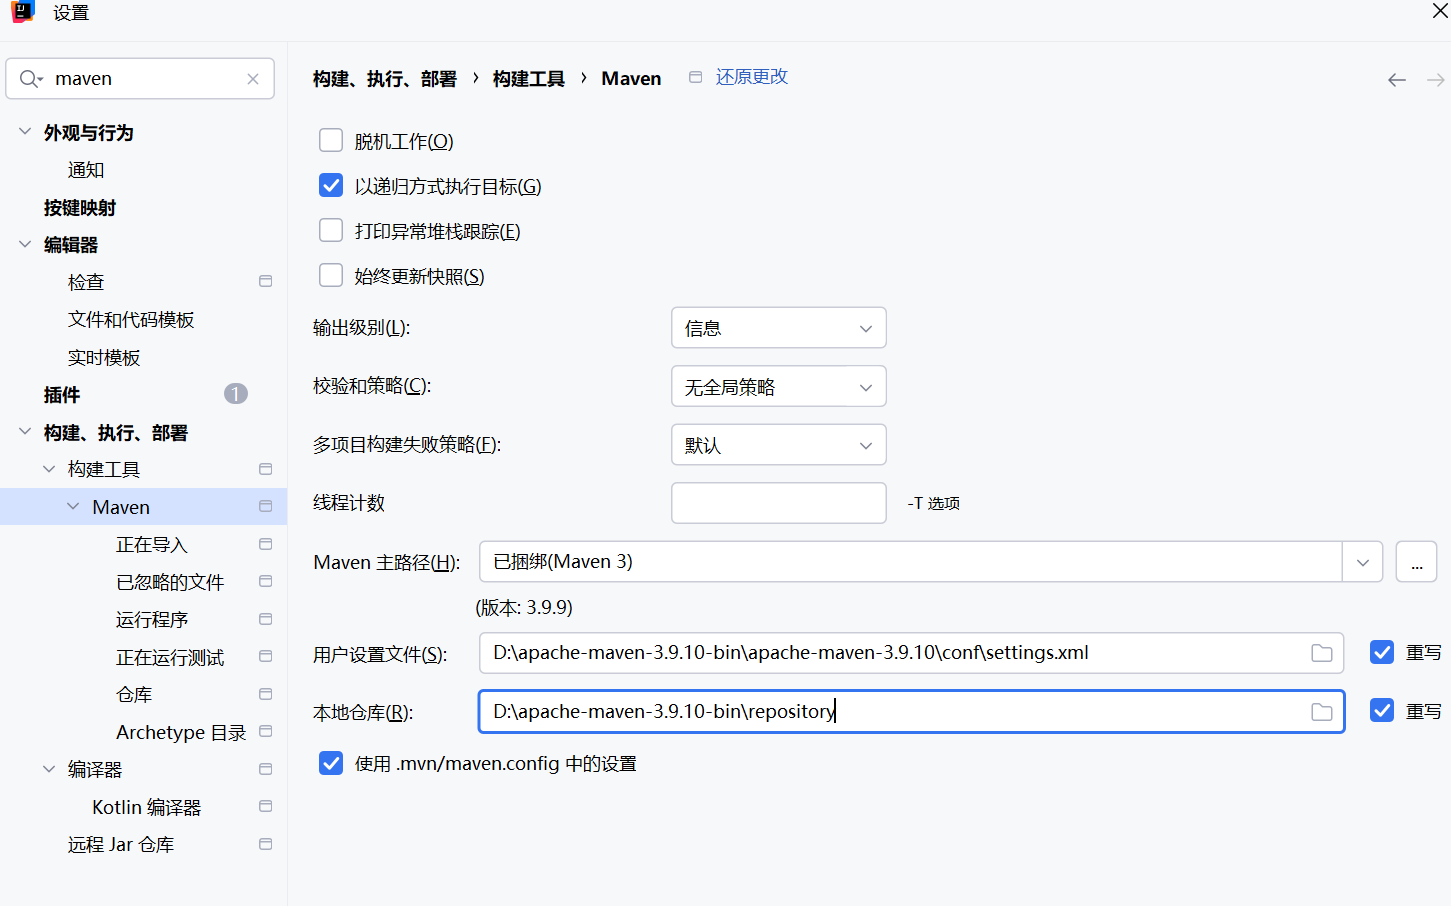The width and height of the screenshot is (1451, 906).
Task: Open 输出级别 dropdown showing 信息
Action: click(x=779, y=328)
